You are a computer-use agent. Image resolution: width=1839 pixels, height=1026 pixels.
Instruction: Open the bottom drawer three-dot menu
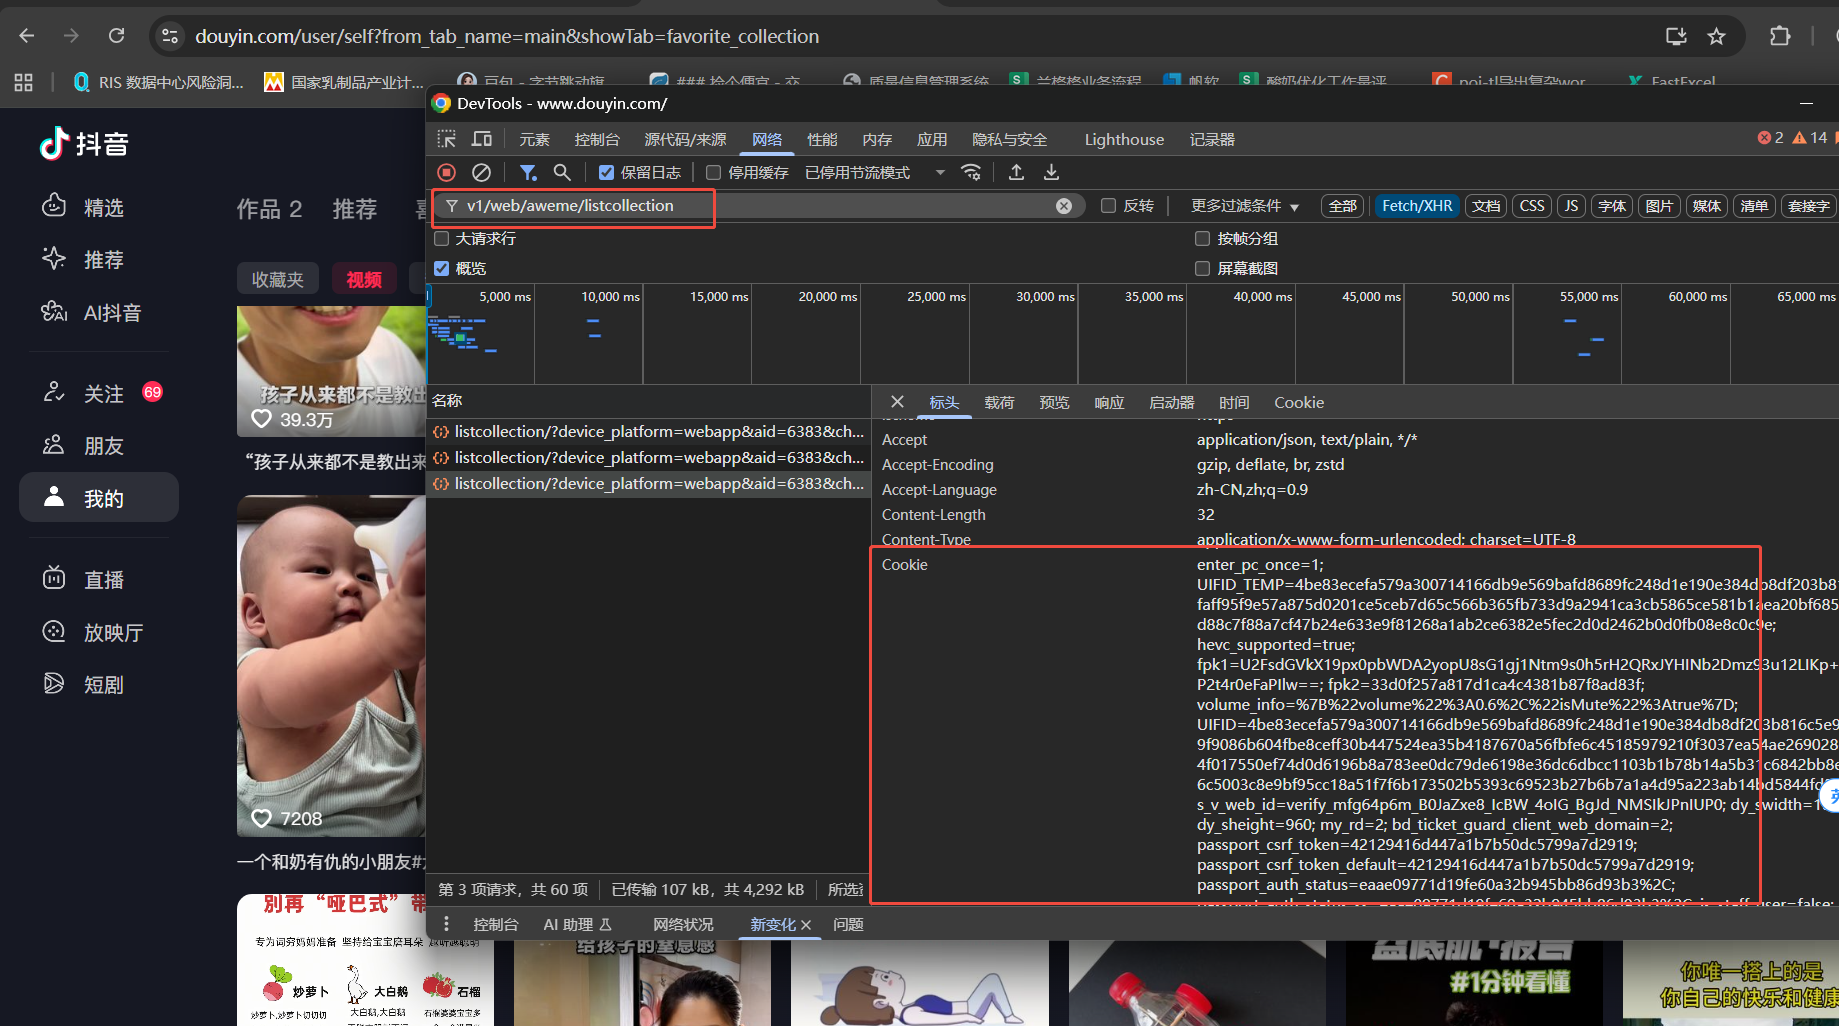click(x=446, y=924)
